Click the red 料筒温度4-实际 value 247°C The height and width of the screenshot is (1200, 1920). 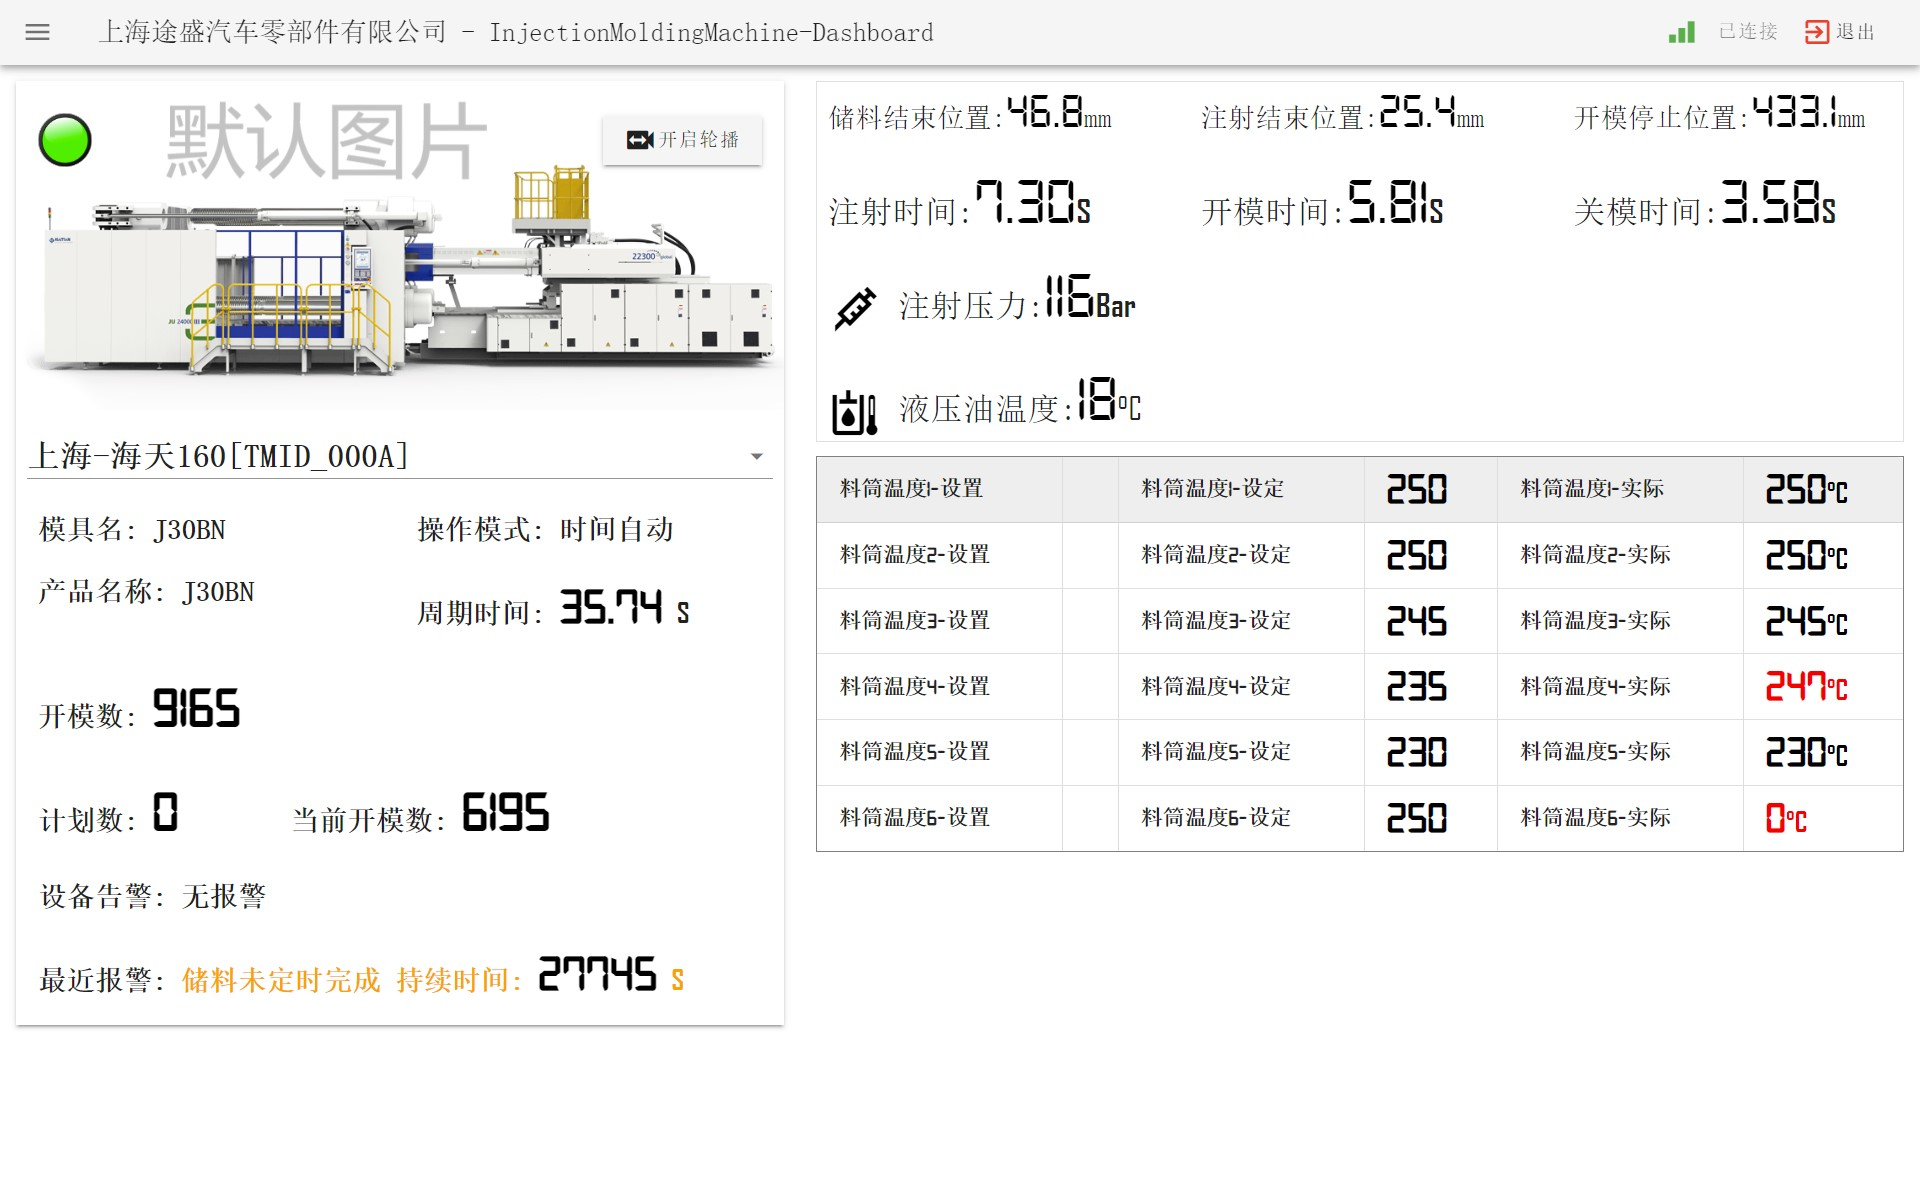[1807, 687]
